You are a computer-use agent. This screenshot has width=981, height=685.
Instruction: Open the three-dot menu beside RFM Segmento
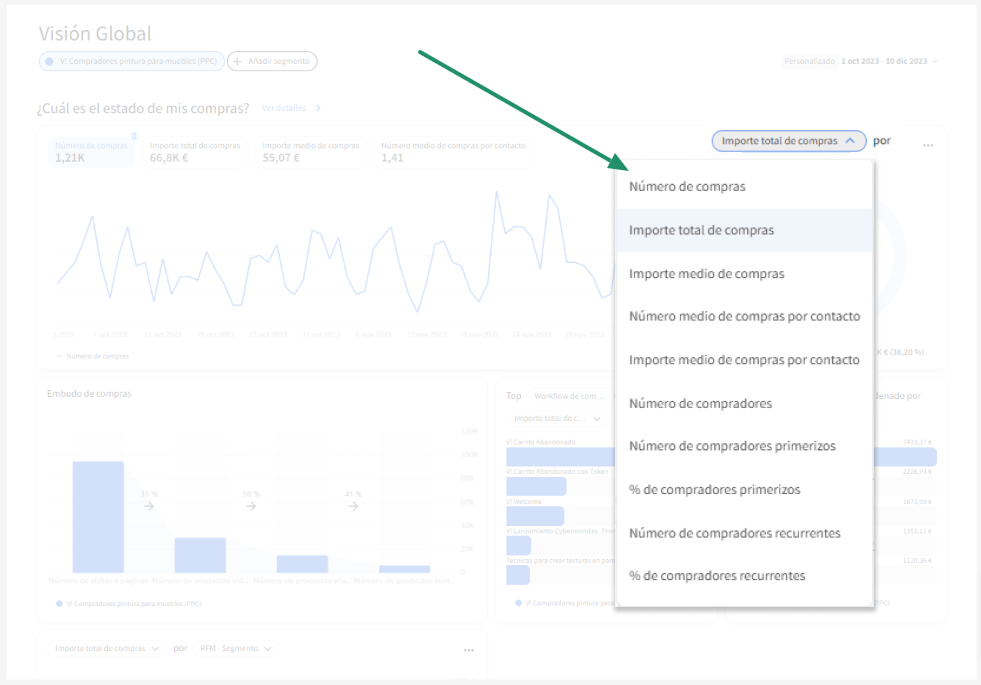coord(469,651)
